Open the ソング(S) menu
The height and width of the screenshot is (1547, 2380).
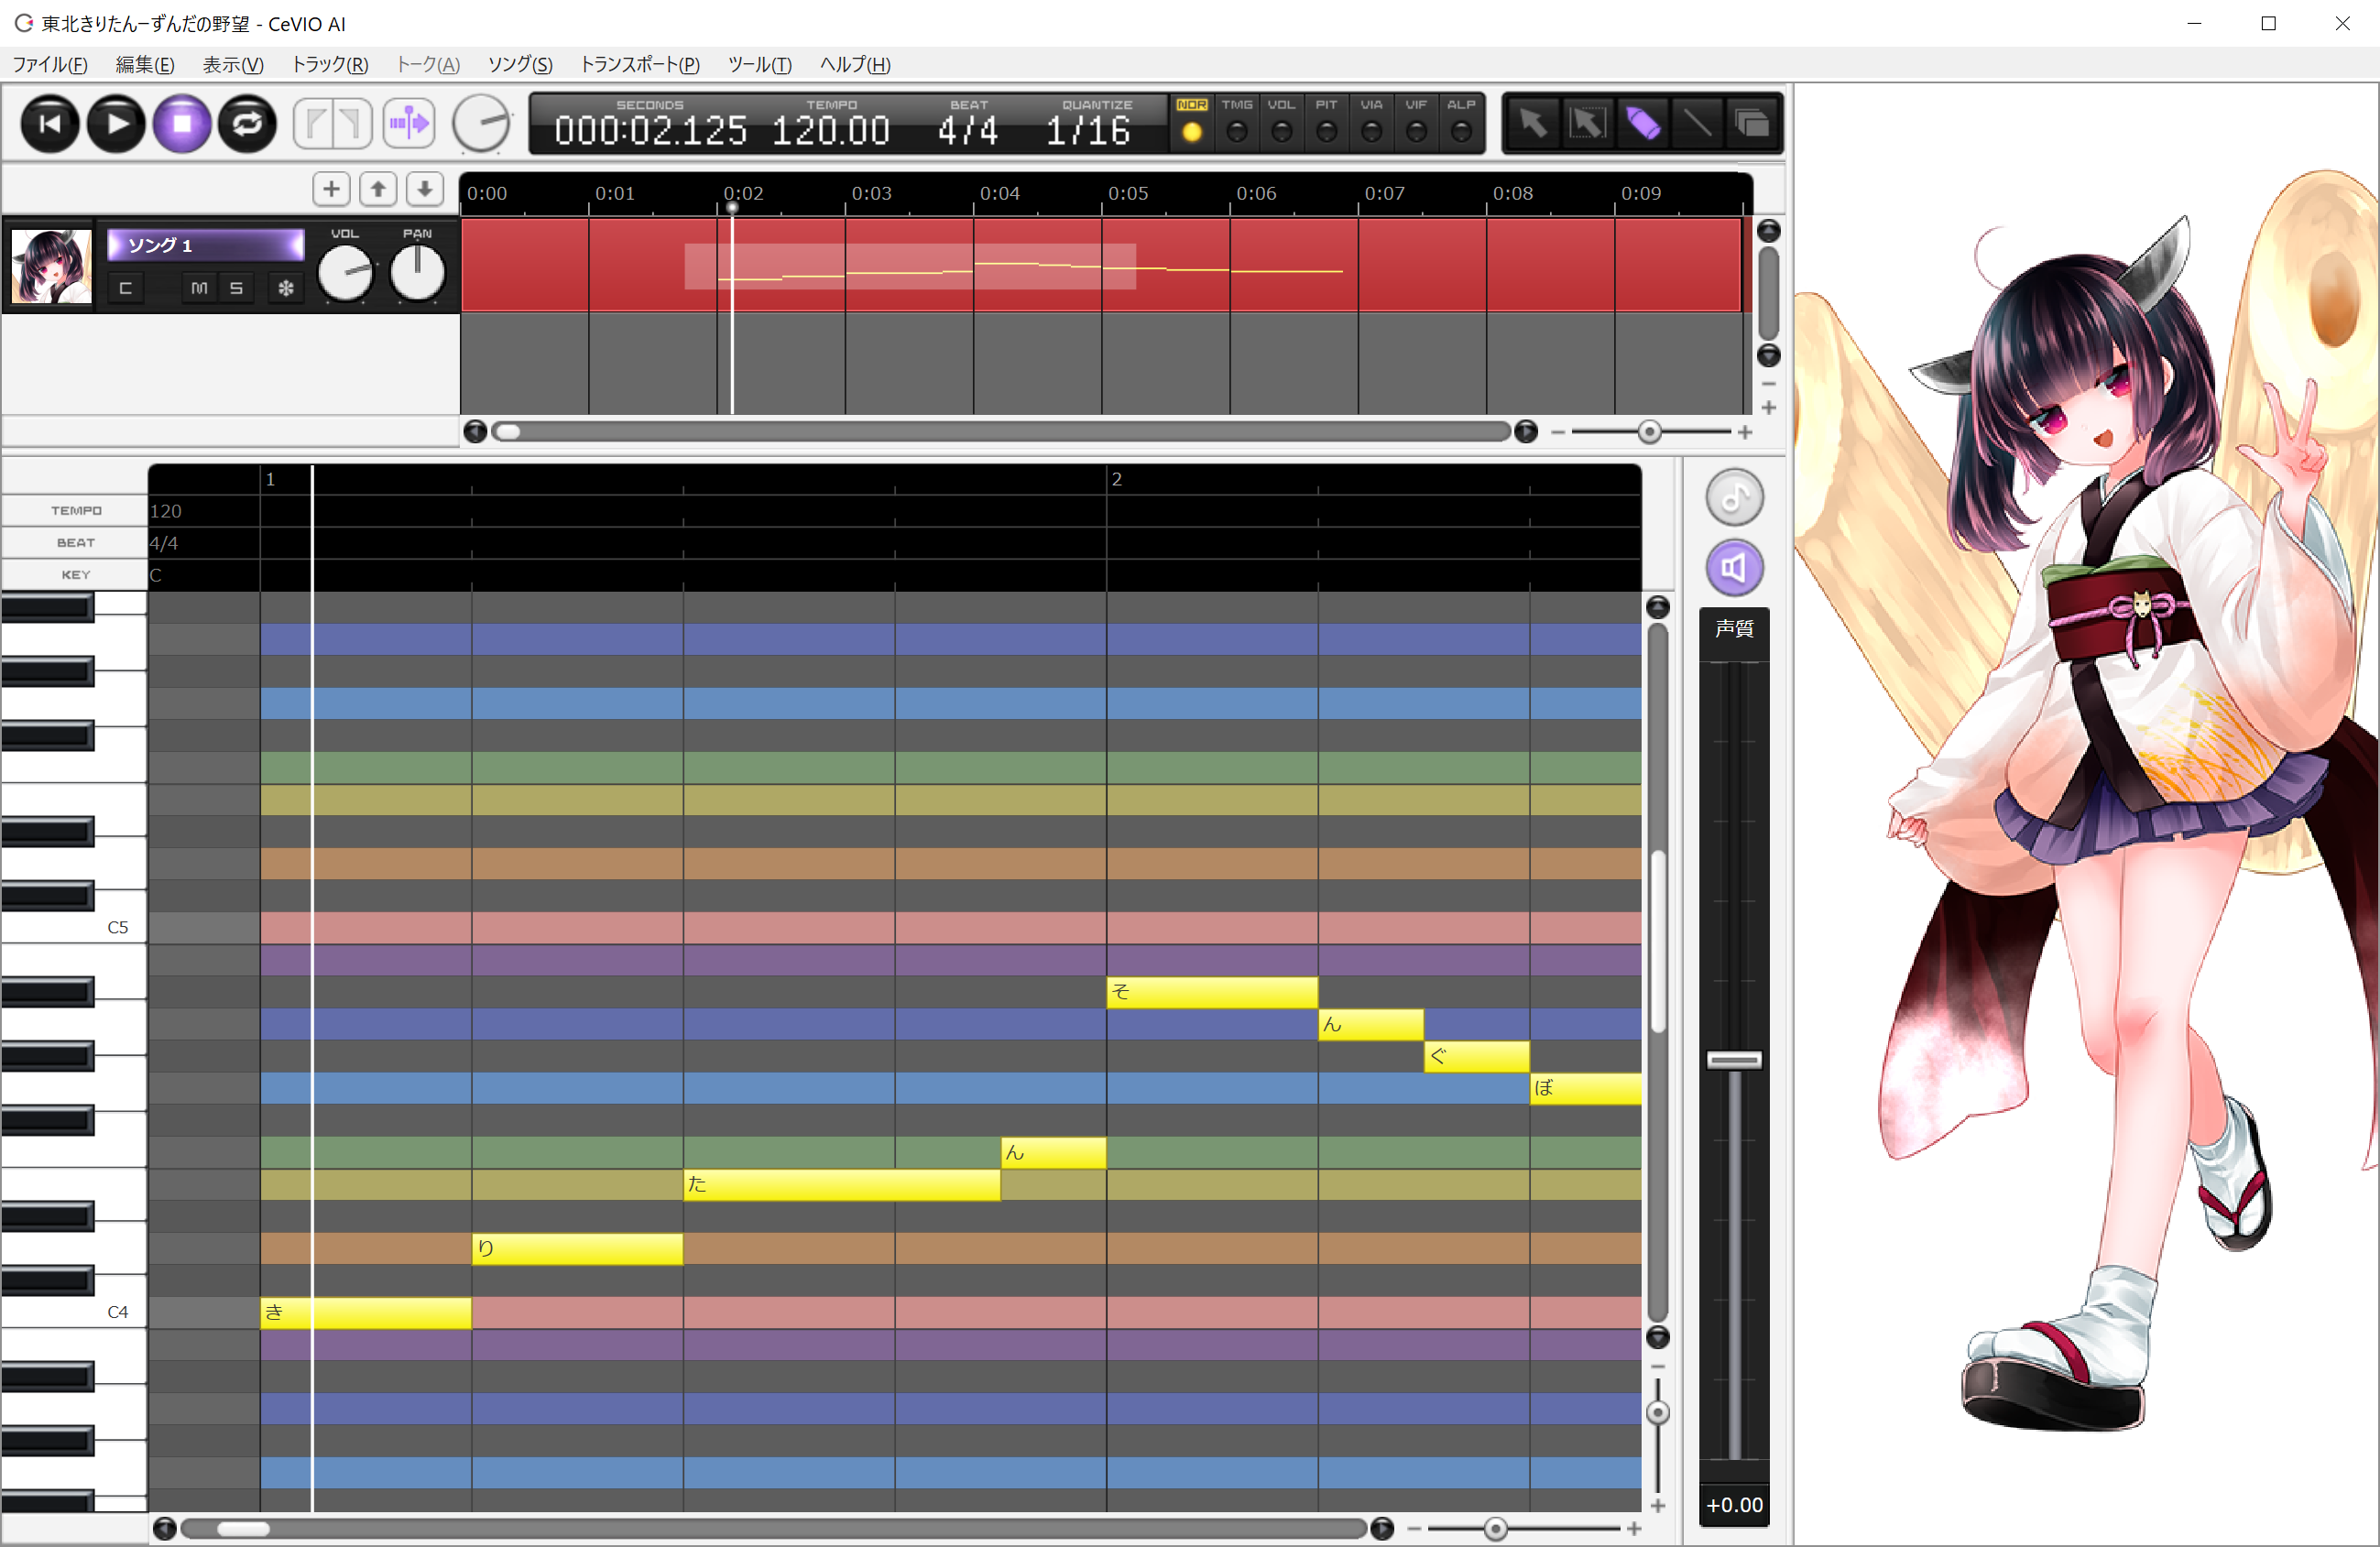pos(520,65)
